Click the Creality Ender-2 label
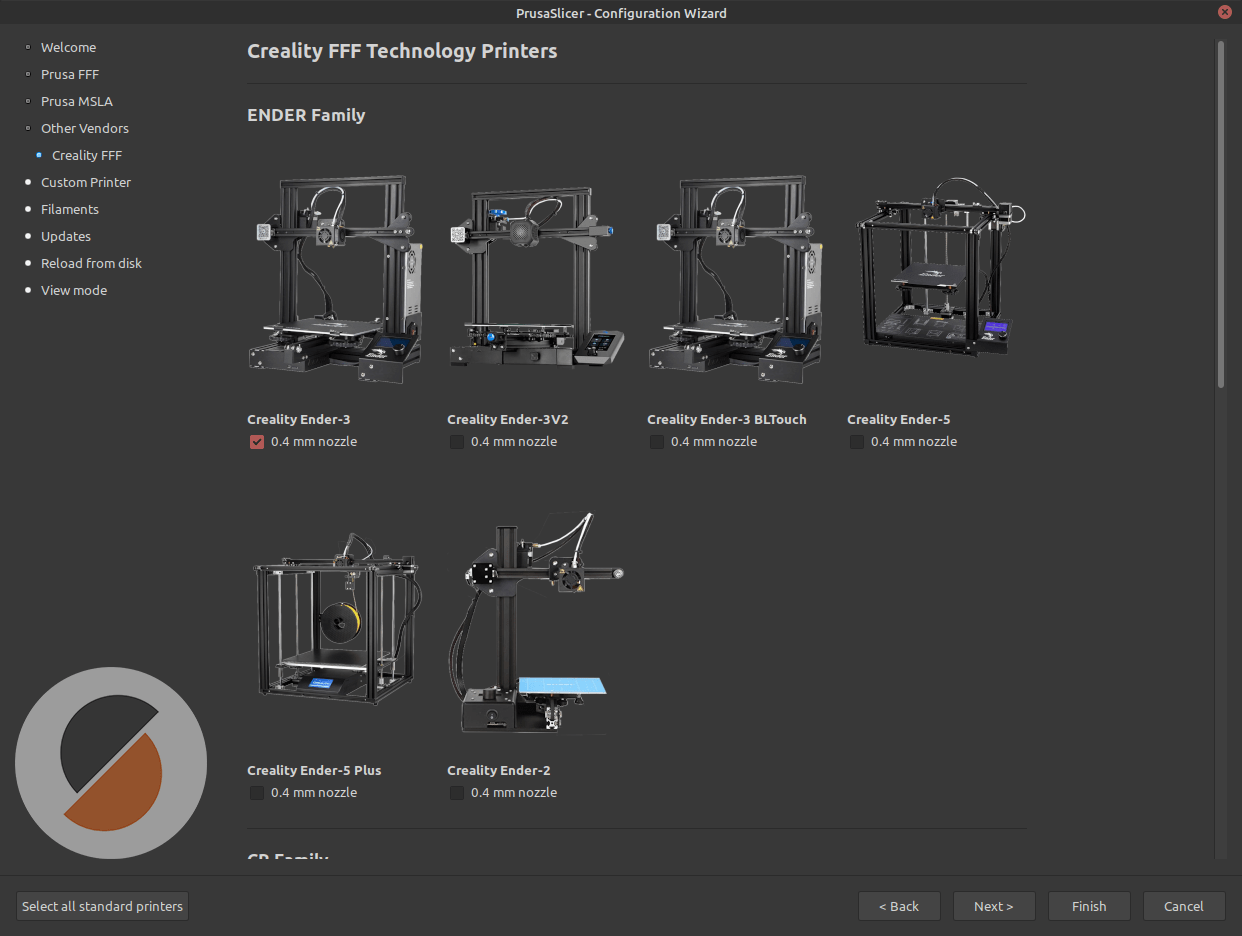The image size is (1242, 936). 499,770
